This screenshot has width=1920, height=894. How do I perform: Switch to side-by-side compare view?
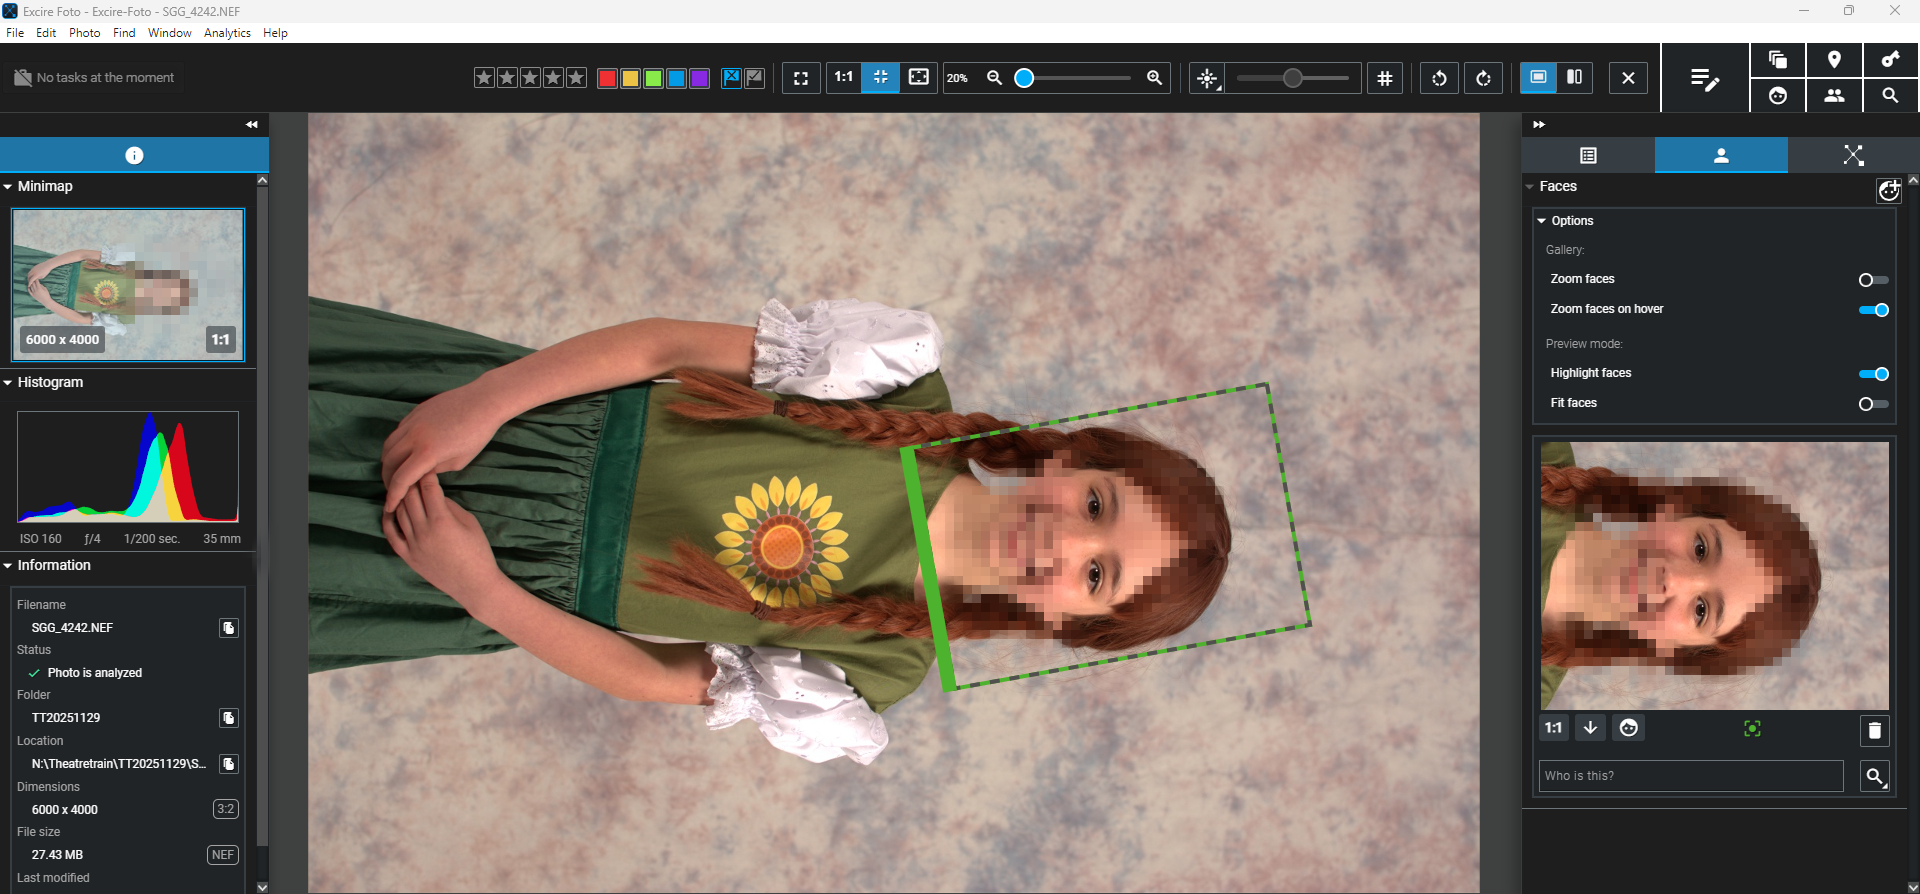(x=1574, y=77)
